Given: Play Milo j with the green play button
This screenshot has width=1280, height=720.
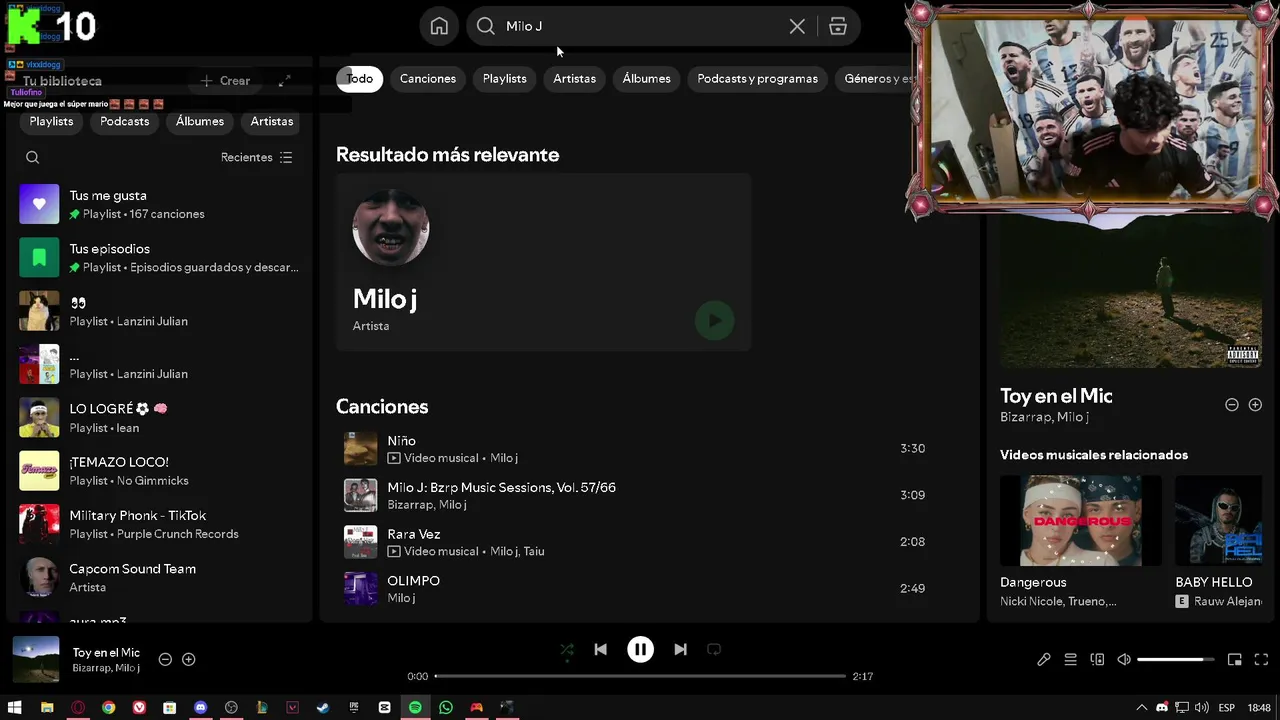Looking at the screenshot, I should point(714,320).
